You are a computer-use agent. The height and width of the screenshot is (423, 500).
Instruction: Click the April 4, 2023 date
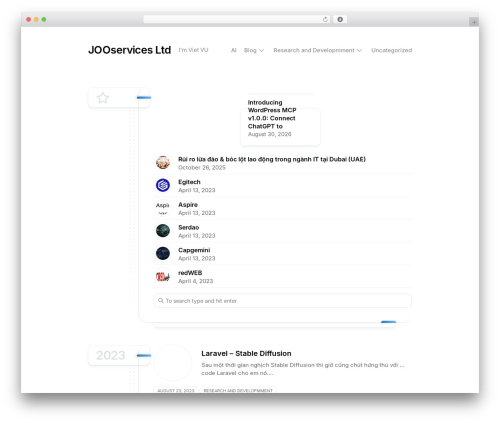(195, 281)
